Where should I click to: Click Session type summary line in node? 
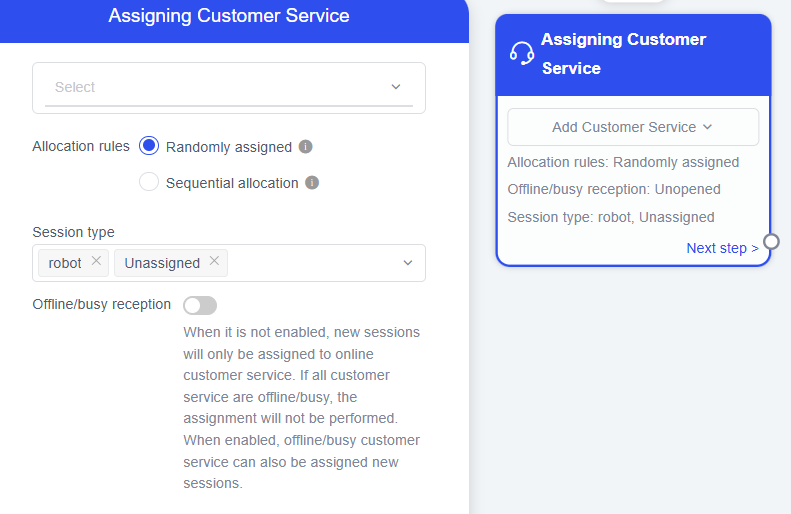[x=610, y=217]
